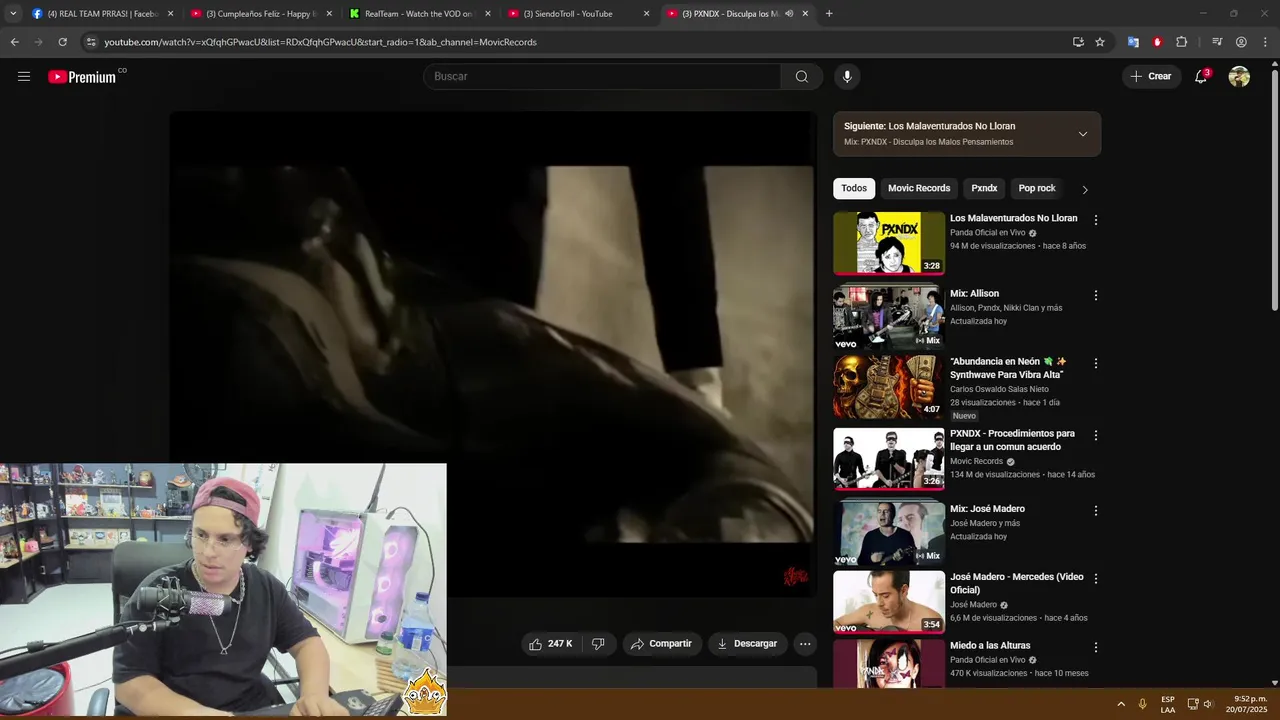This screenshot has width=1280, height=720.
Task: Open options for Los Malaventurados No Lloran
Action: coord(1096,220)
